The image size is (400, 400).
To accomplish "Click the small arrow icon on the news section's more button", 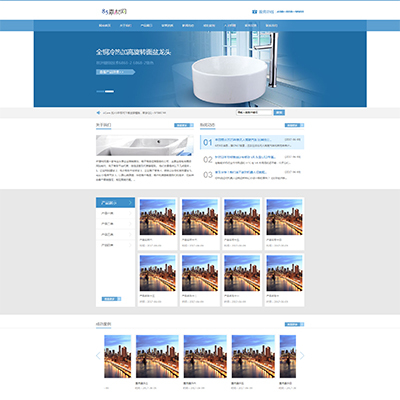I will (302, 125).
